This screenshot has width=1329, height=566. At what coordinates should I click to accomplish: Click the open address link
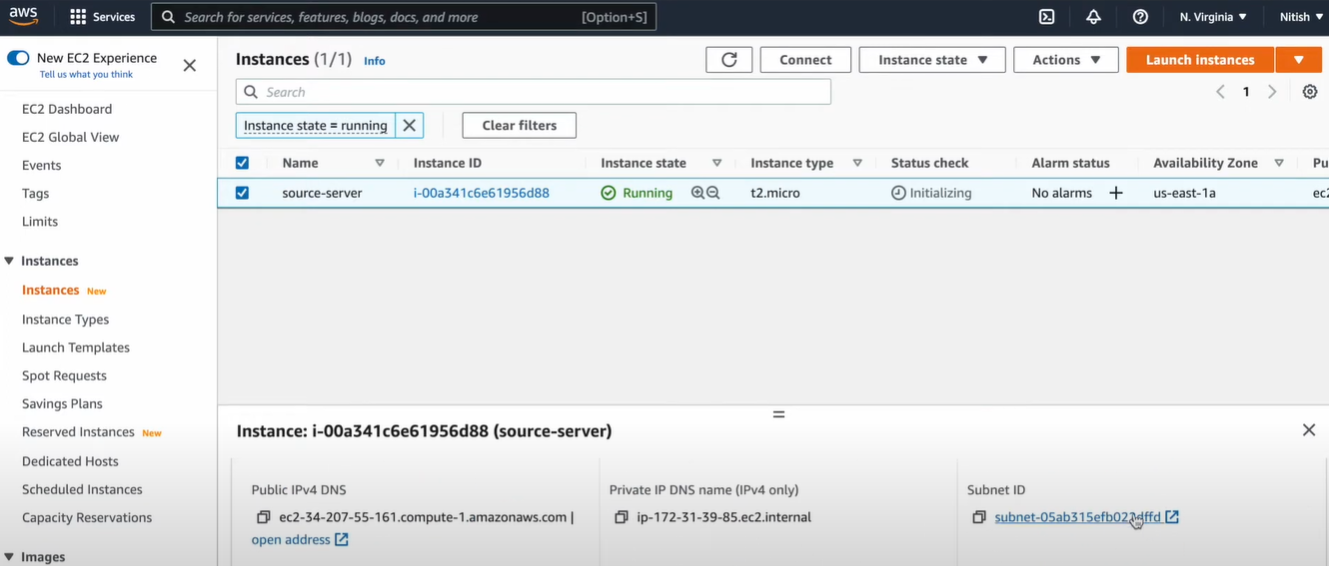pos(291,539)
